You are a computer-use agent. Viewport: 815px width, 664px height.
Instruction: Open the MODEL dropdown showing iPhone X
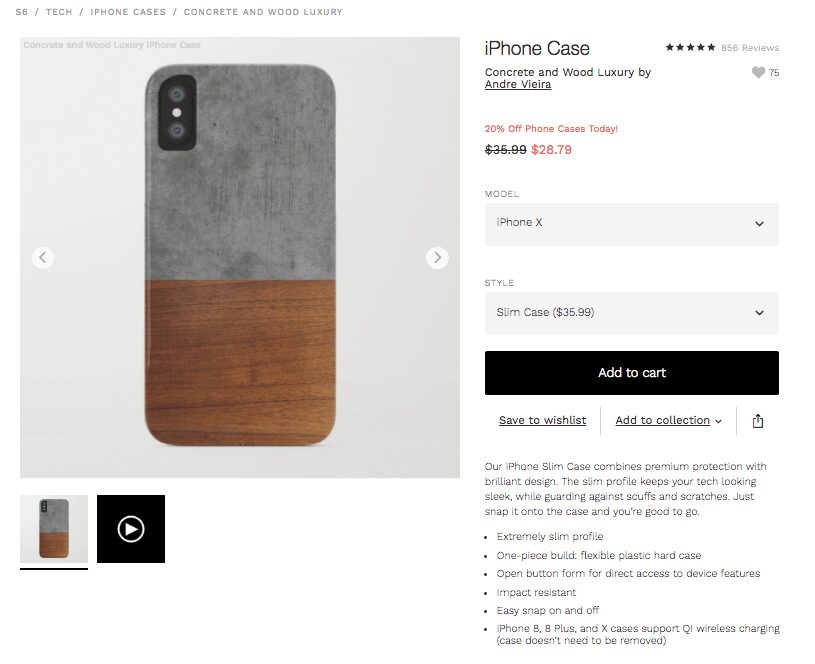631,224
